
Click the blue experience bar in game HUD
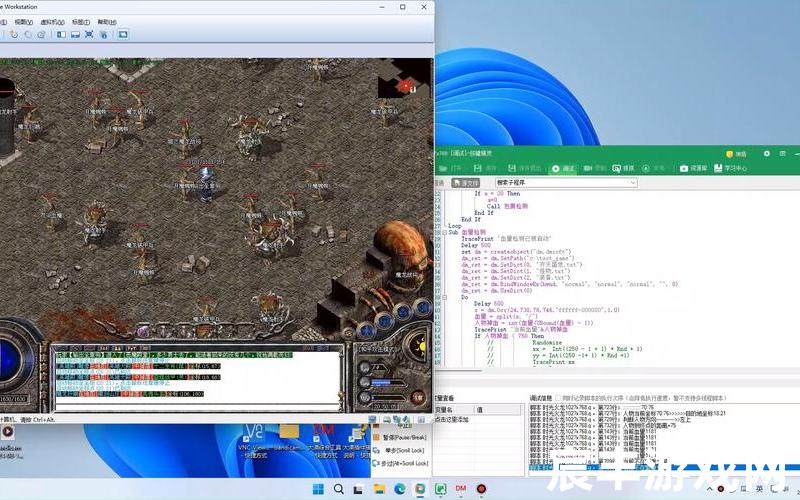387,383
